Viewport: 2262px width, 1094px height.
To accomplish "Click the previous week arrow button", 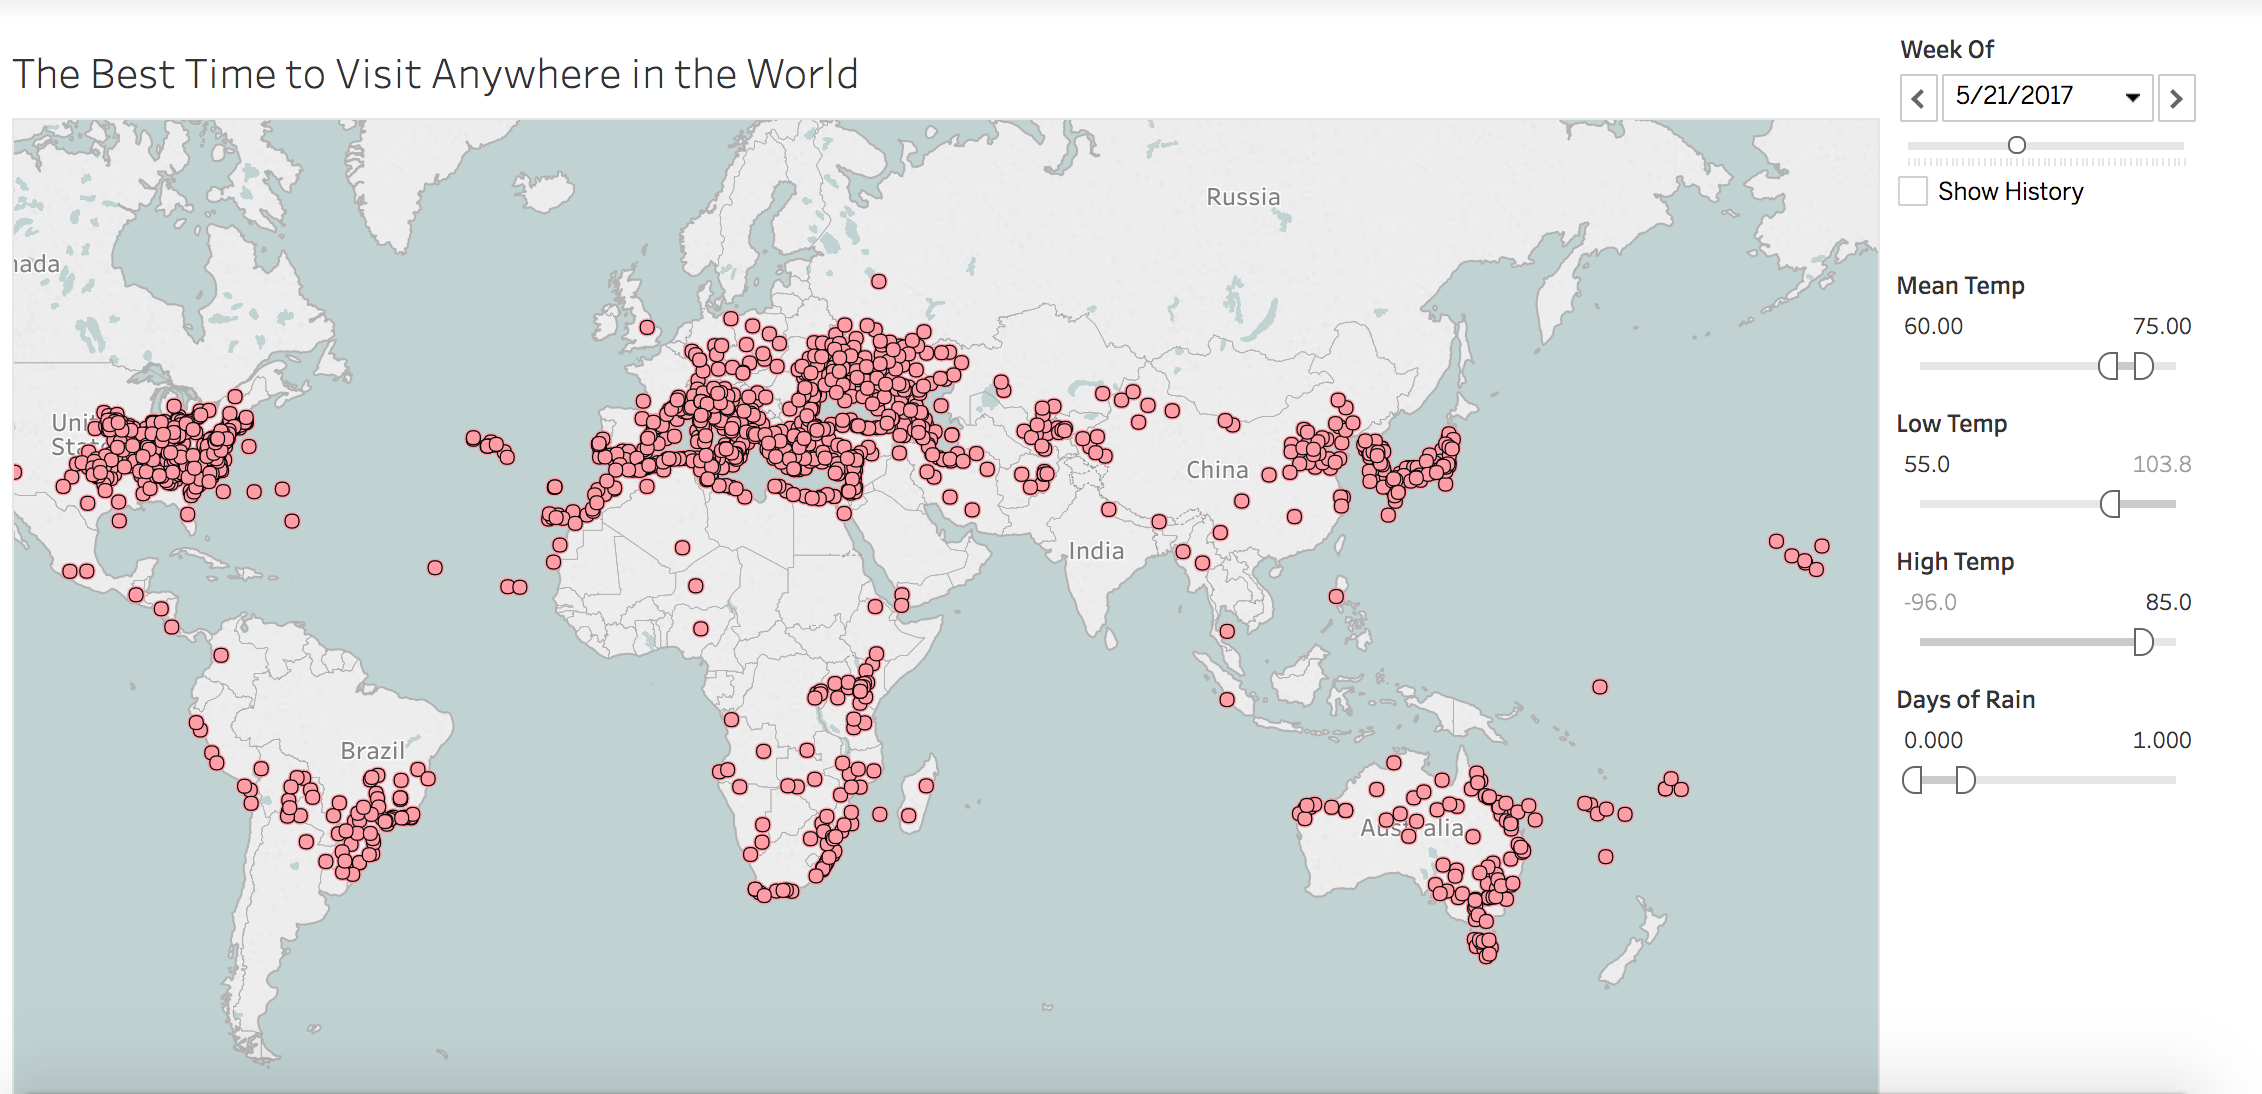I will point(1917,98).
